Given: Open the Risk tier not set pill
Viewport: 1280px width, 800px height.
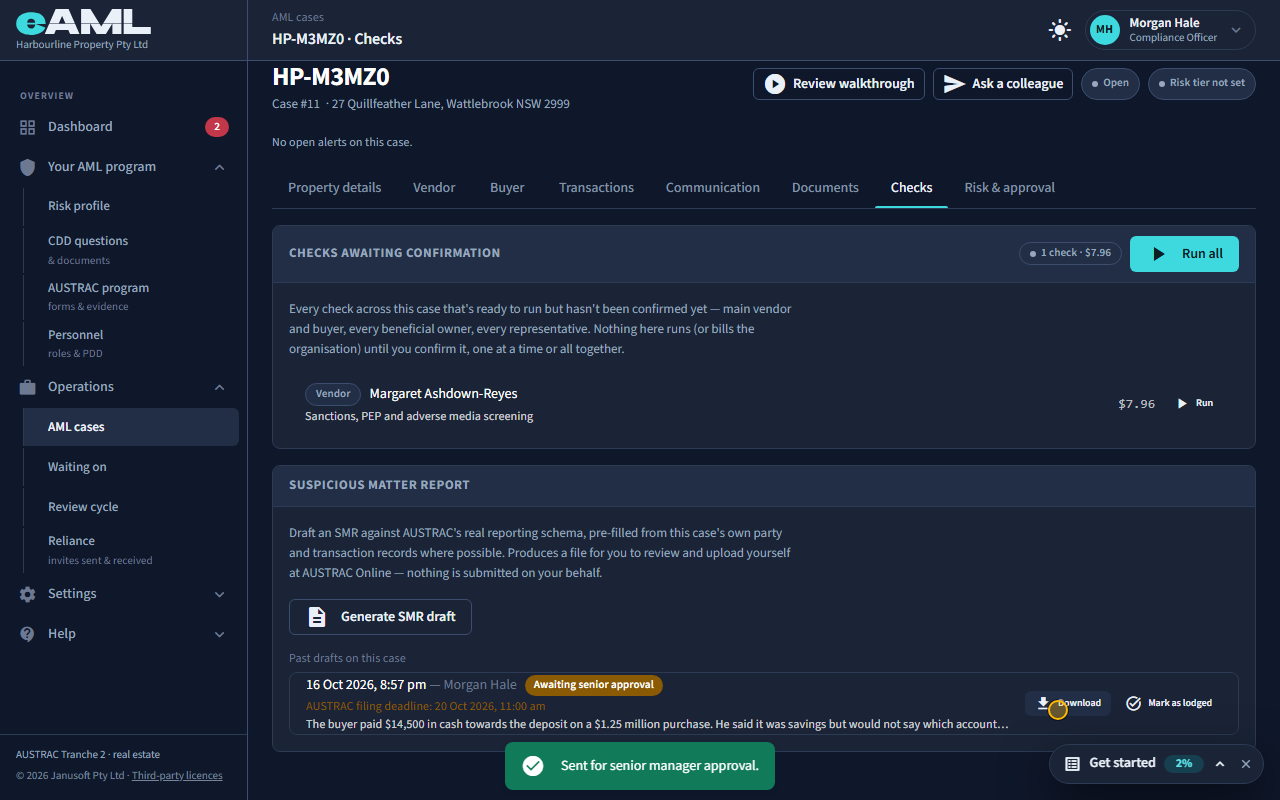Looking at the screenshot, I should tap(1201, 83).
